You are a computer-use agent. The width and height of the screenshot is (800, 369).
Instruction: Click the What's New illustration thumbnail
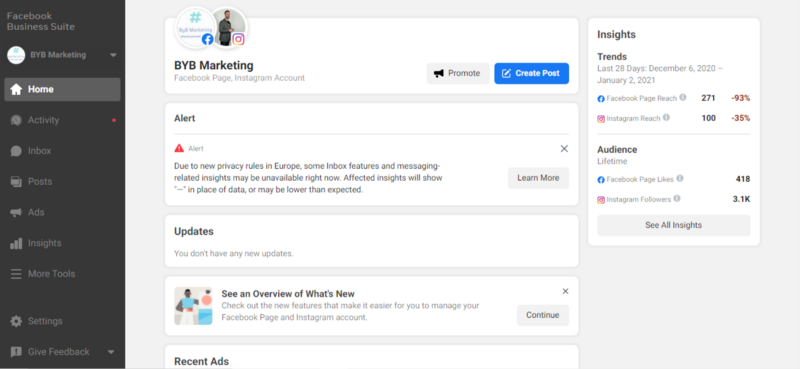coord(193,306)
